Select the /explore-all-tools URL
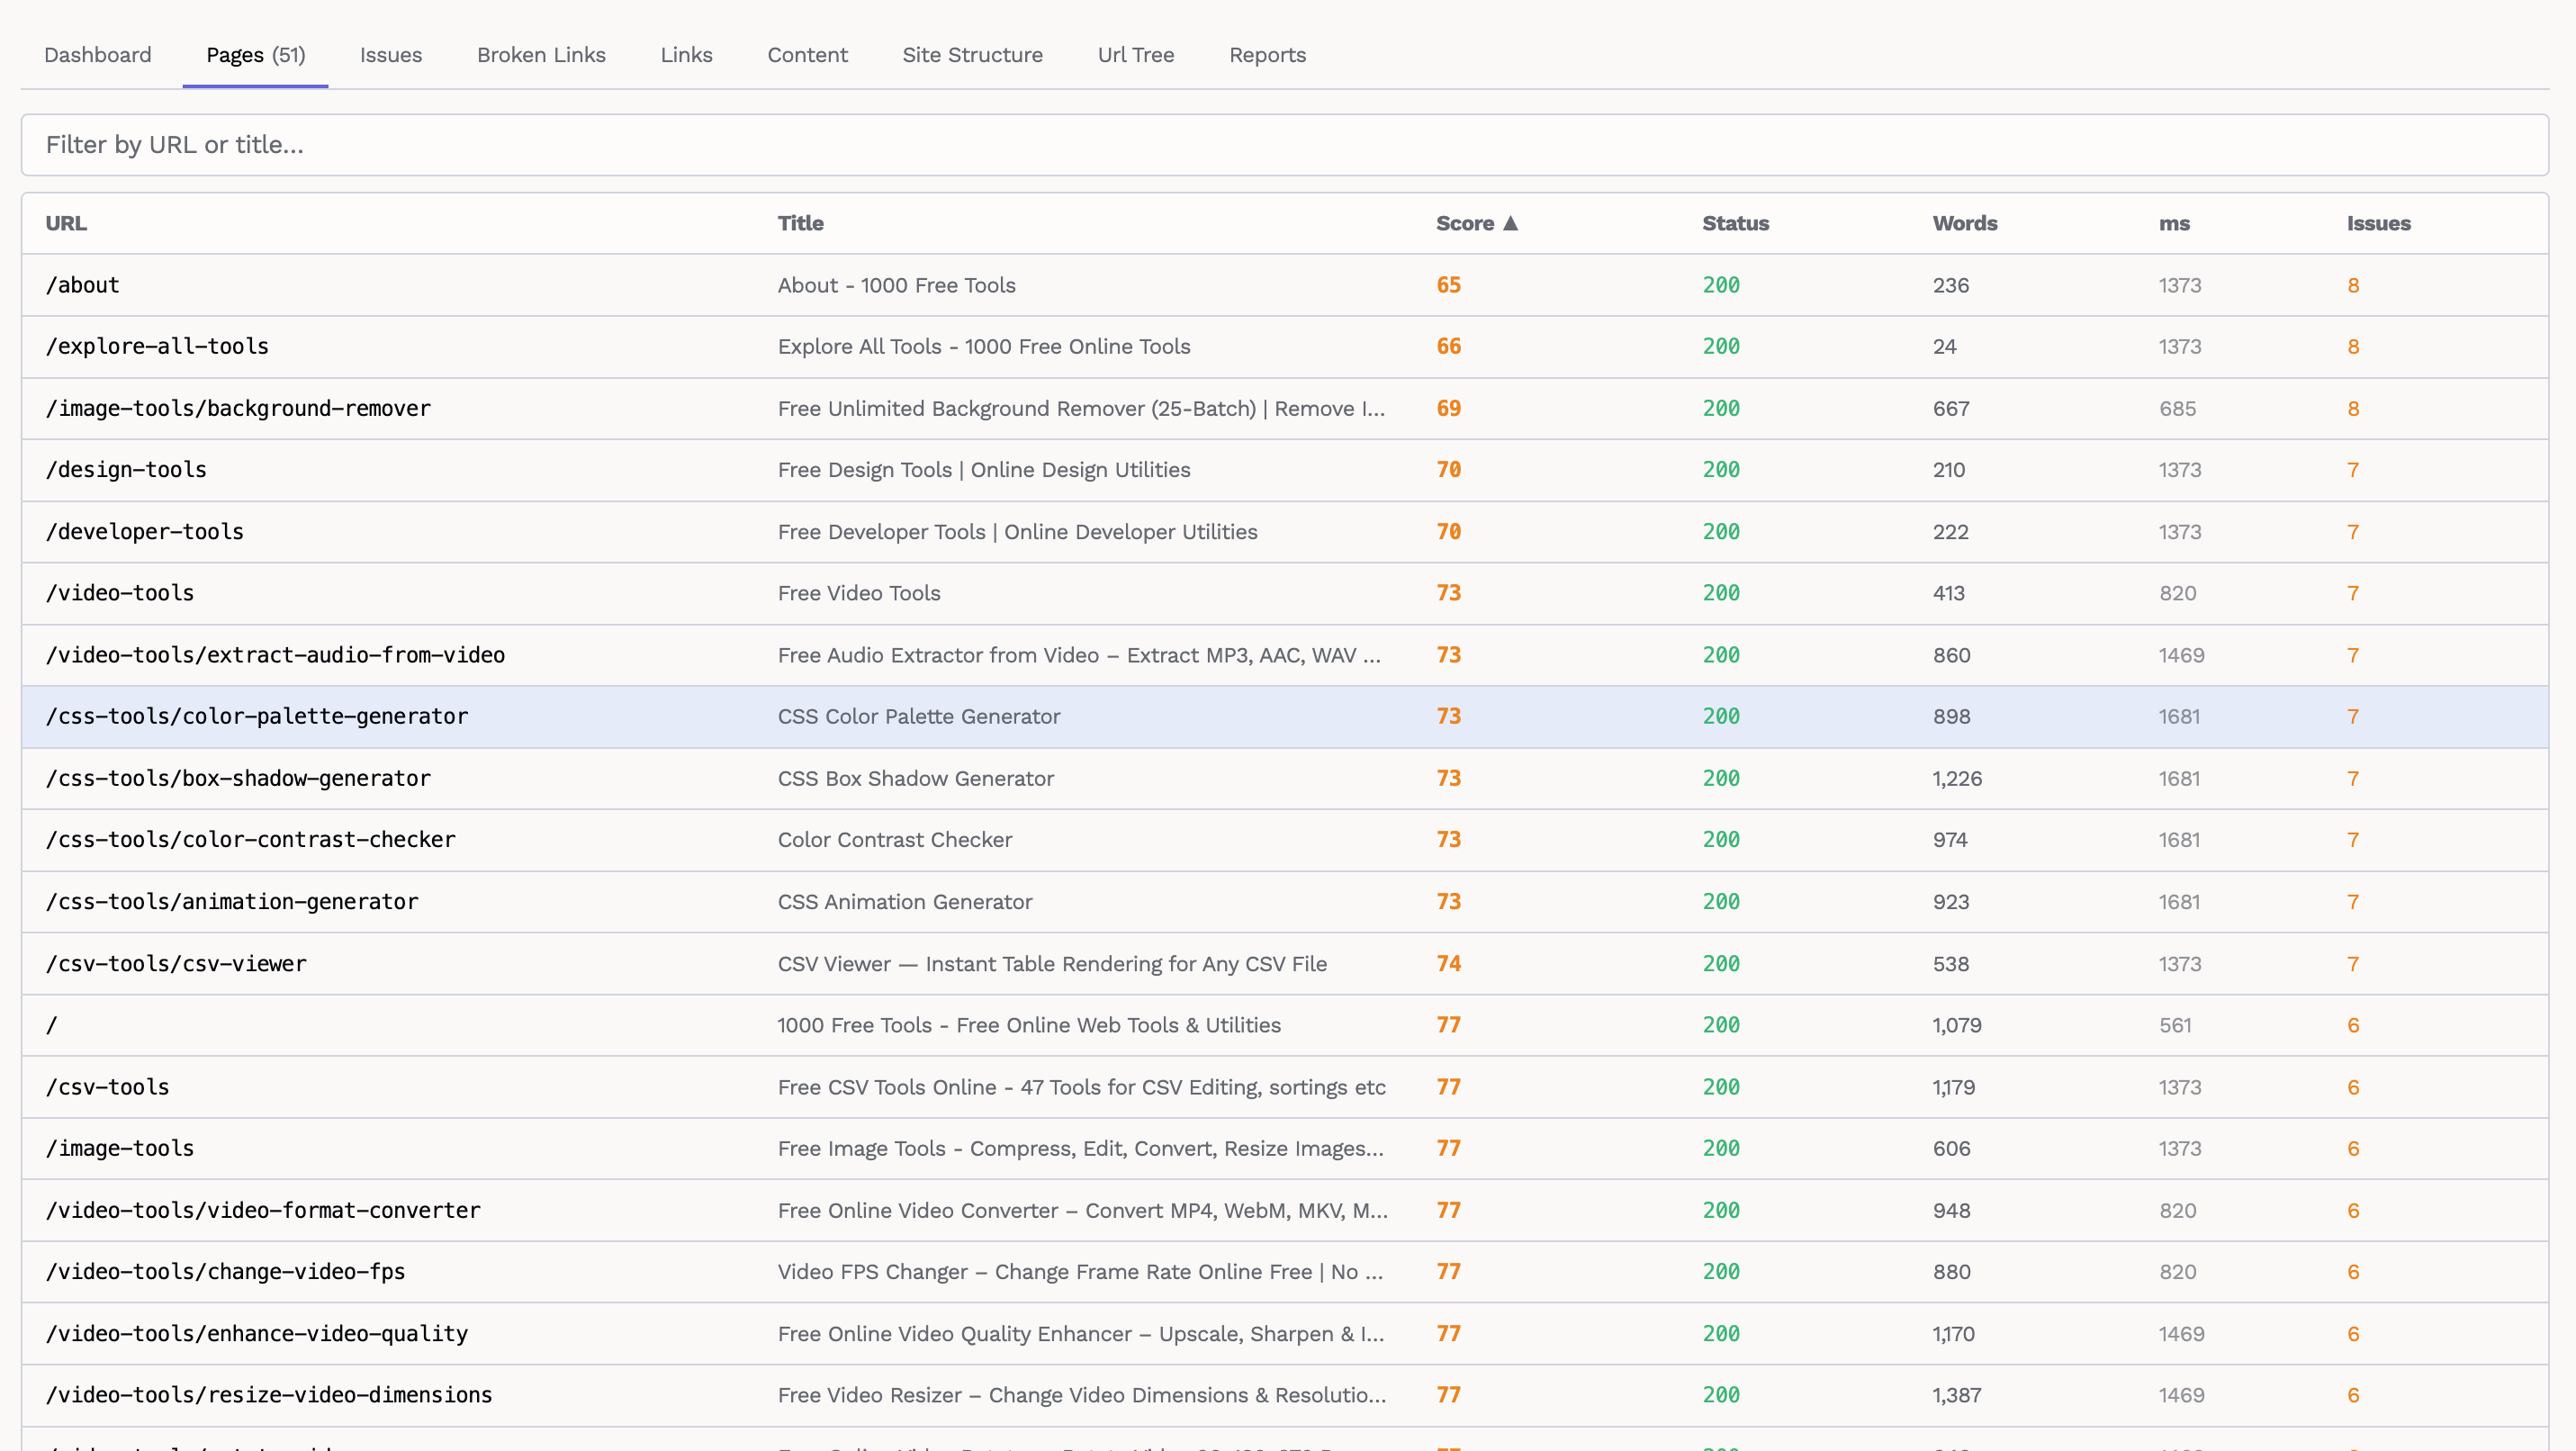This screenshot has width=2576, height=1451. tap(157, 346)
